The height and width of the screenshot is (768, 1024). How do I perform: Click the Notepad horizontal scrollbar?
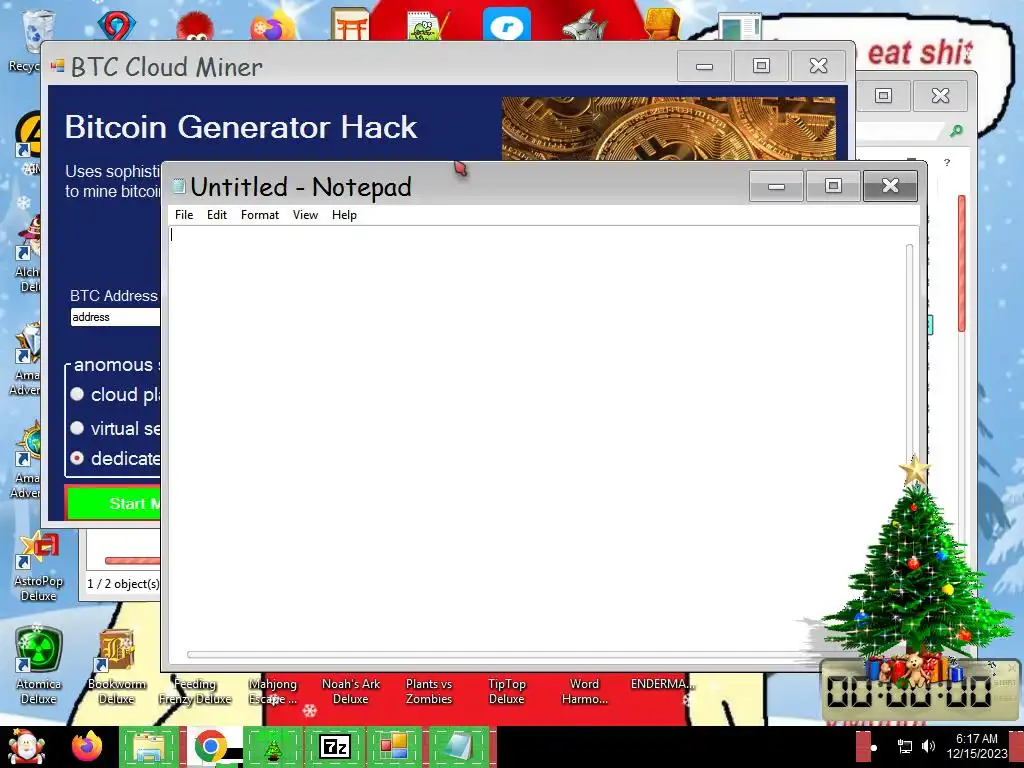pos(496,654)
